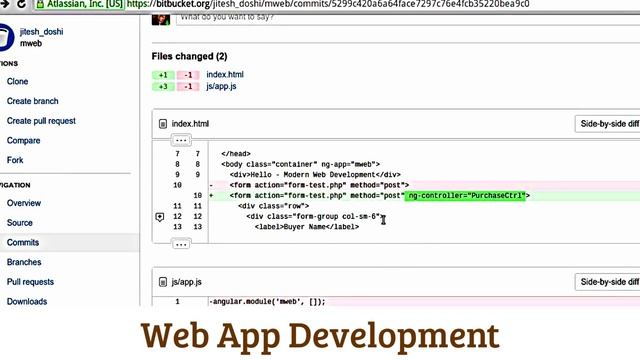Open Side-by-side diff for js/app.js
This screenshot has height=360, width=640.
[x=608, y=282]
